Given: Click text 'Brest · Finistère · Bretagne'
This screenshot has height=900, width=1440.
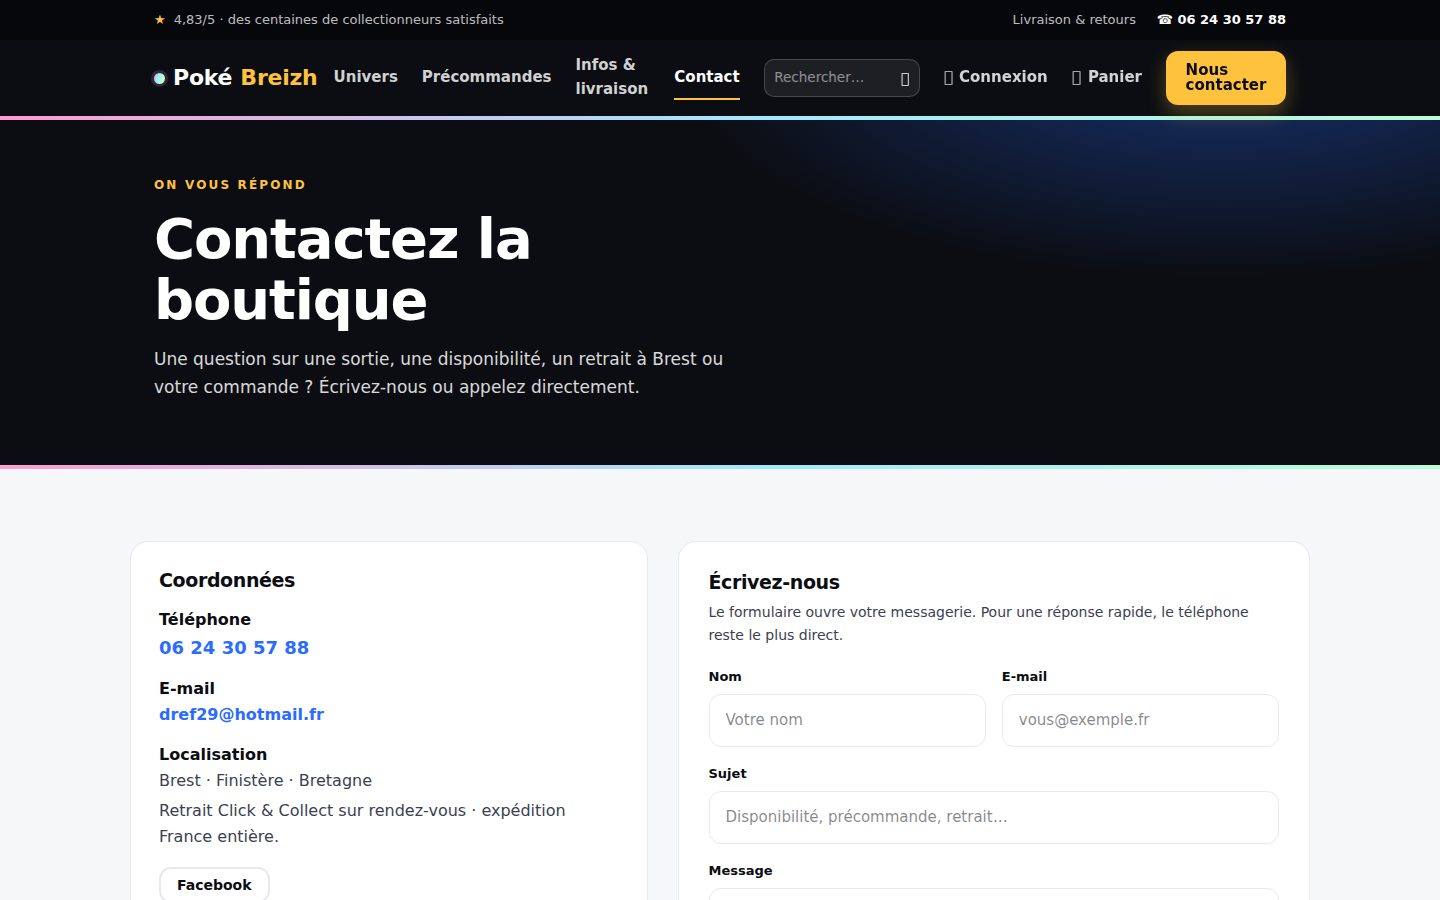Looking at the screenshot, I should (265, 780).
